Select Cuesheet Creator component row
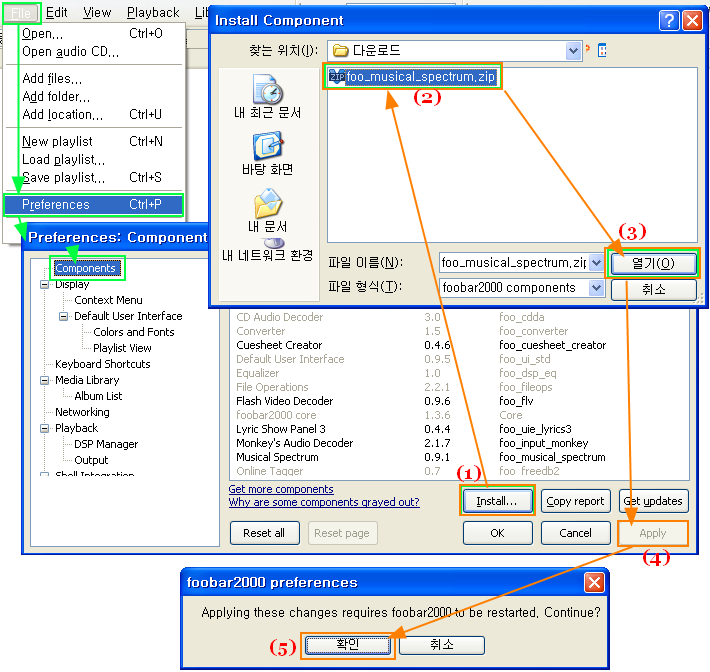Image resolution: width=710 pixels, height=672 pixels. [x=459, y=345]
